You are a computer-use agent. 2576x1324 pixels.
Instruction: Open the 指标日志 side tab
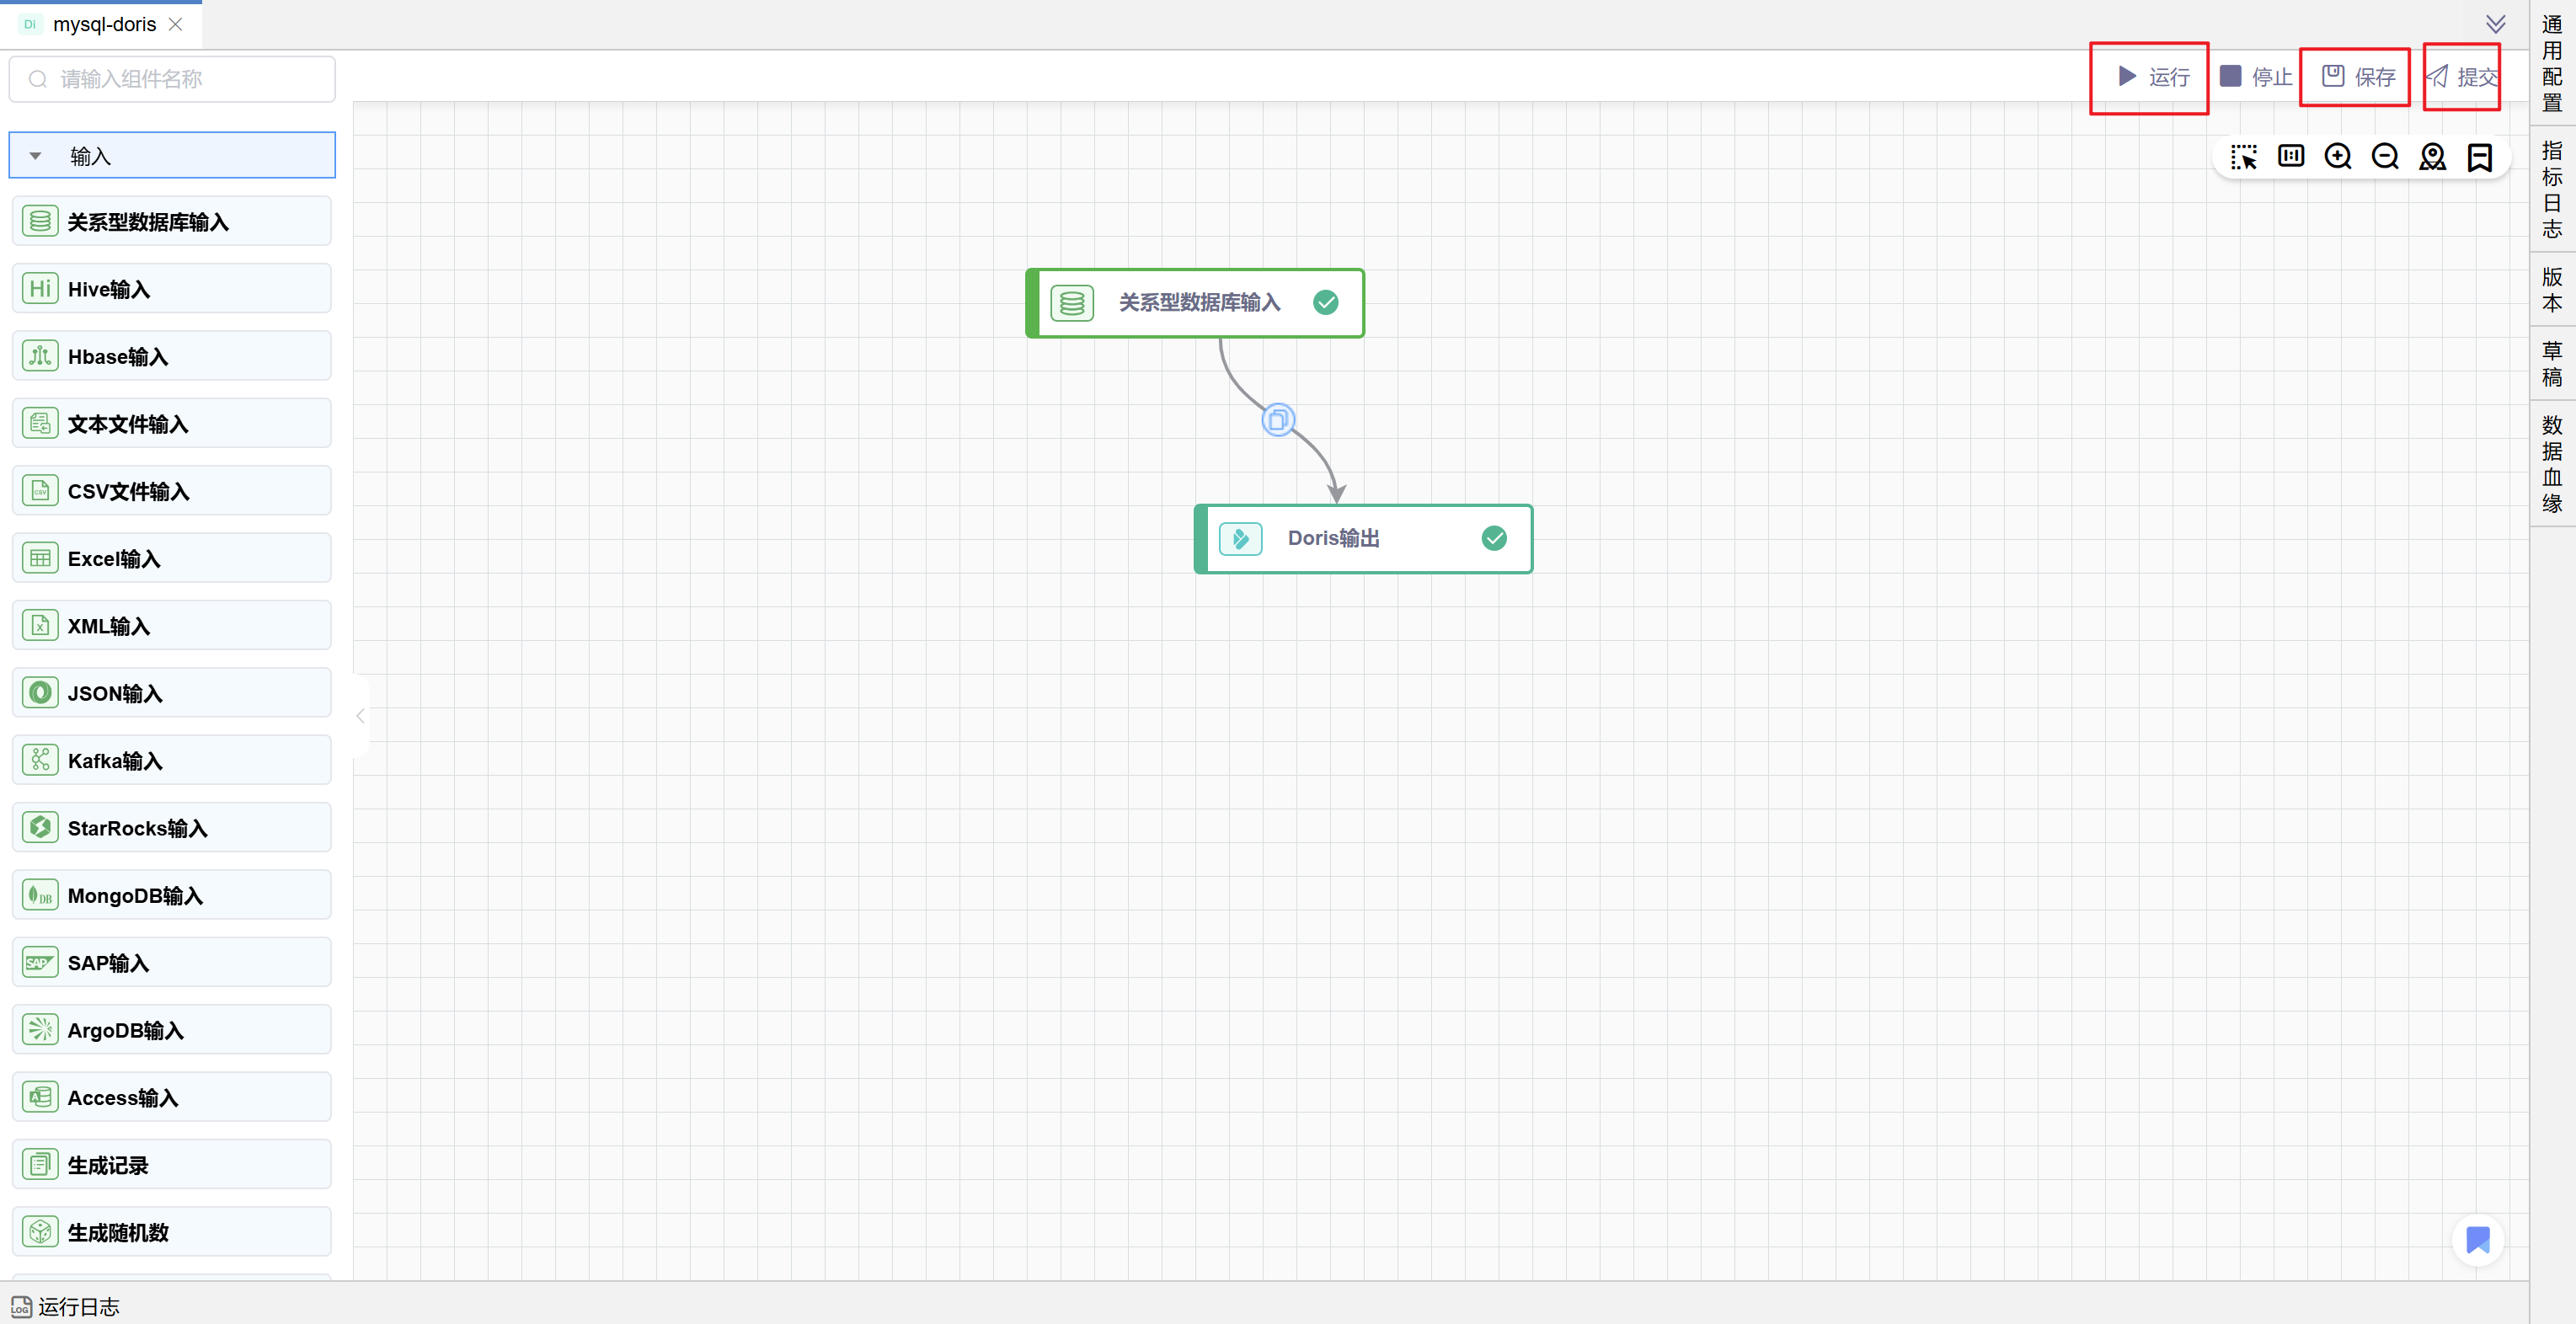click(2552, 190)
